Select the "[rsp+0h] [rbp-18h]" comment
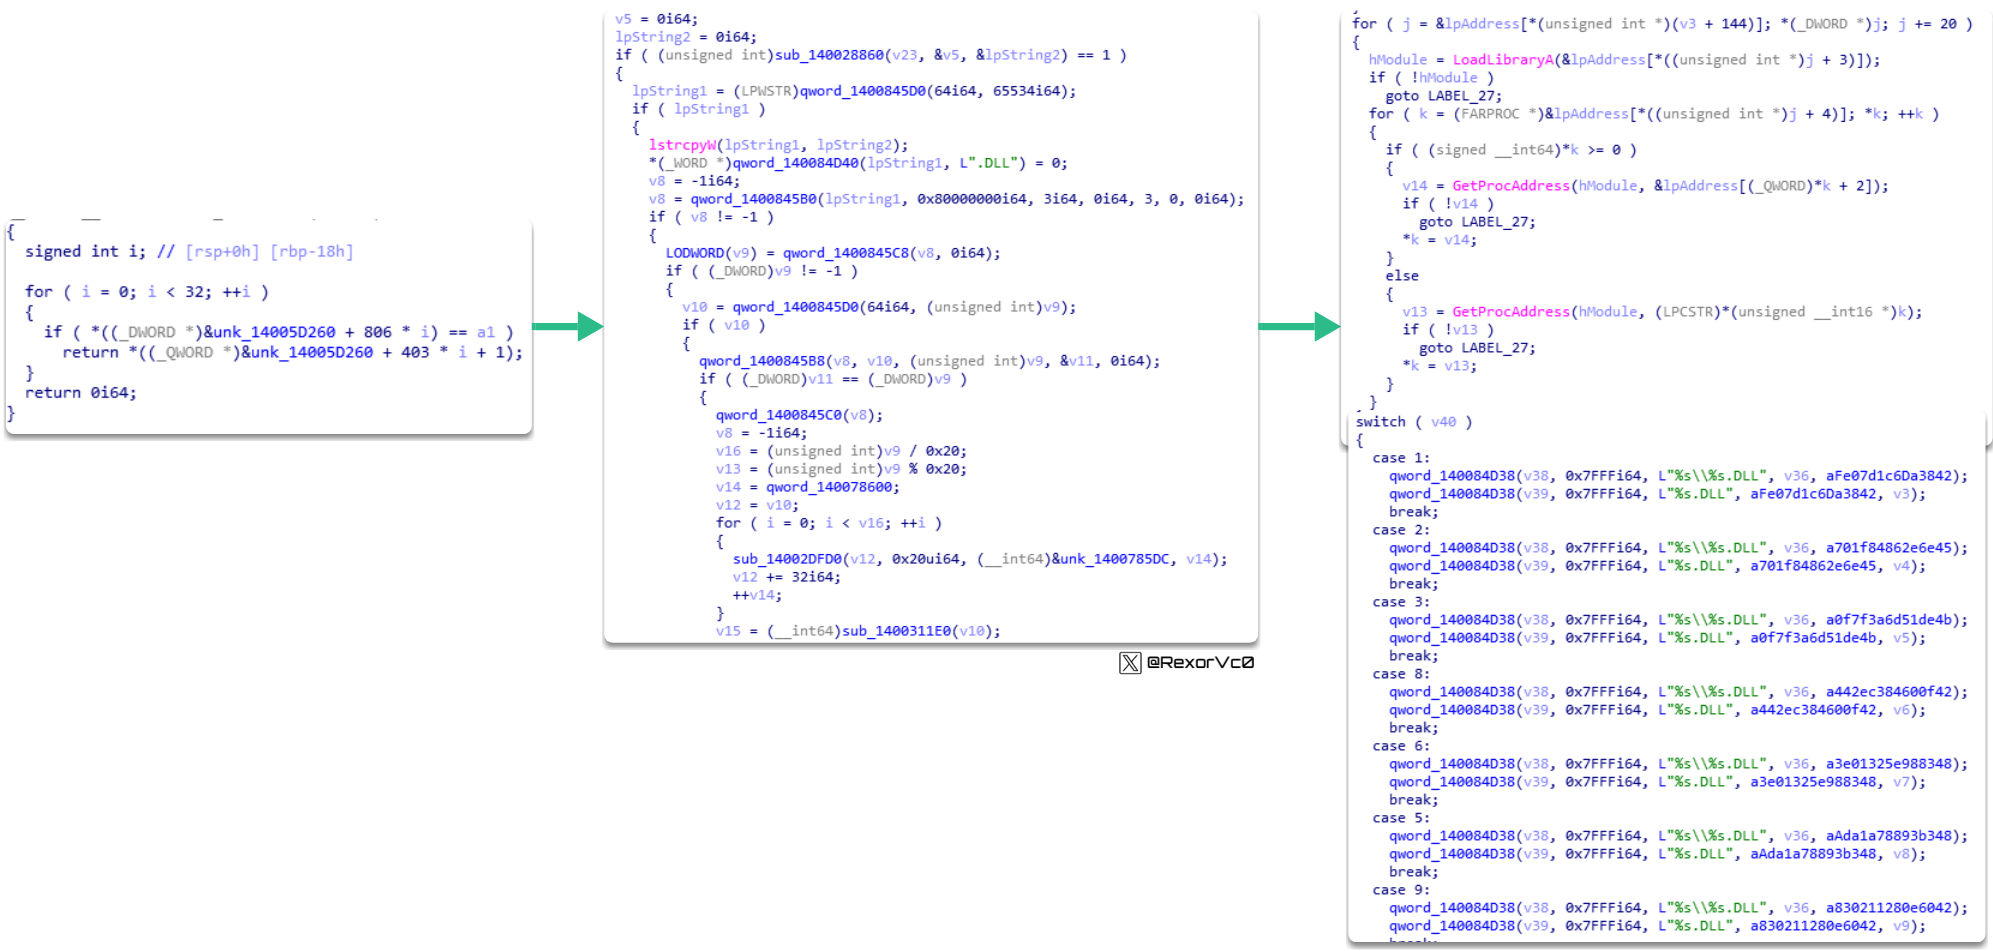 (269, 252)
